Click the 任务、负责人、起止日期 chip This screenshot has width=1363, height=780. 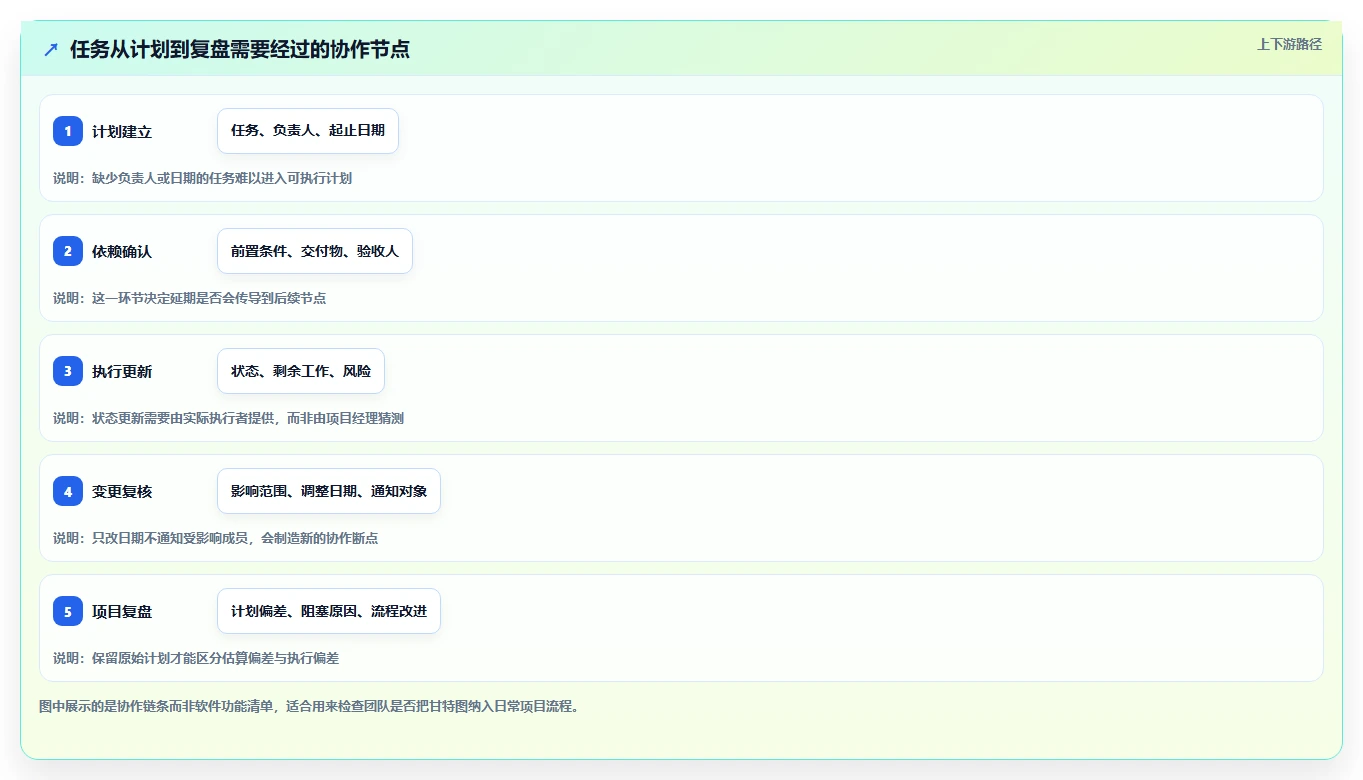click(x=308, y=131)
